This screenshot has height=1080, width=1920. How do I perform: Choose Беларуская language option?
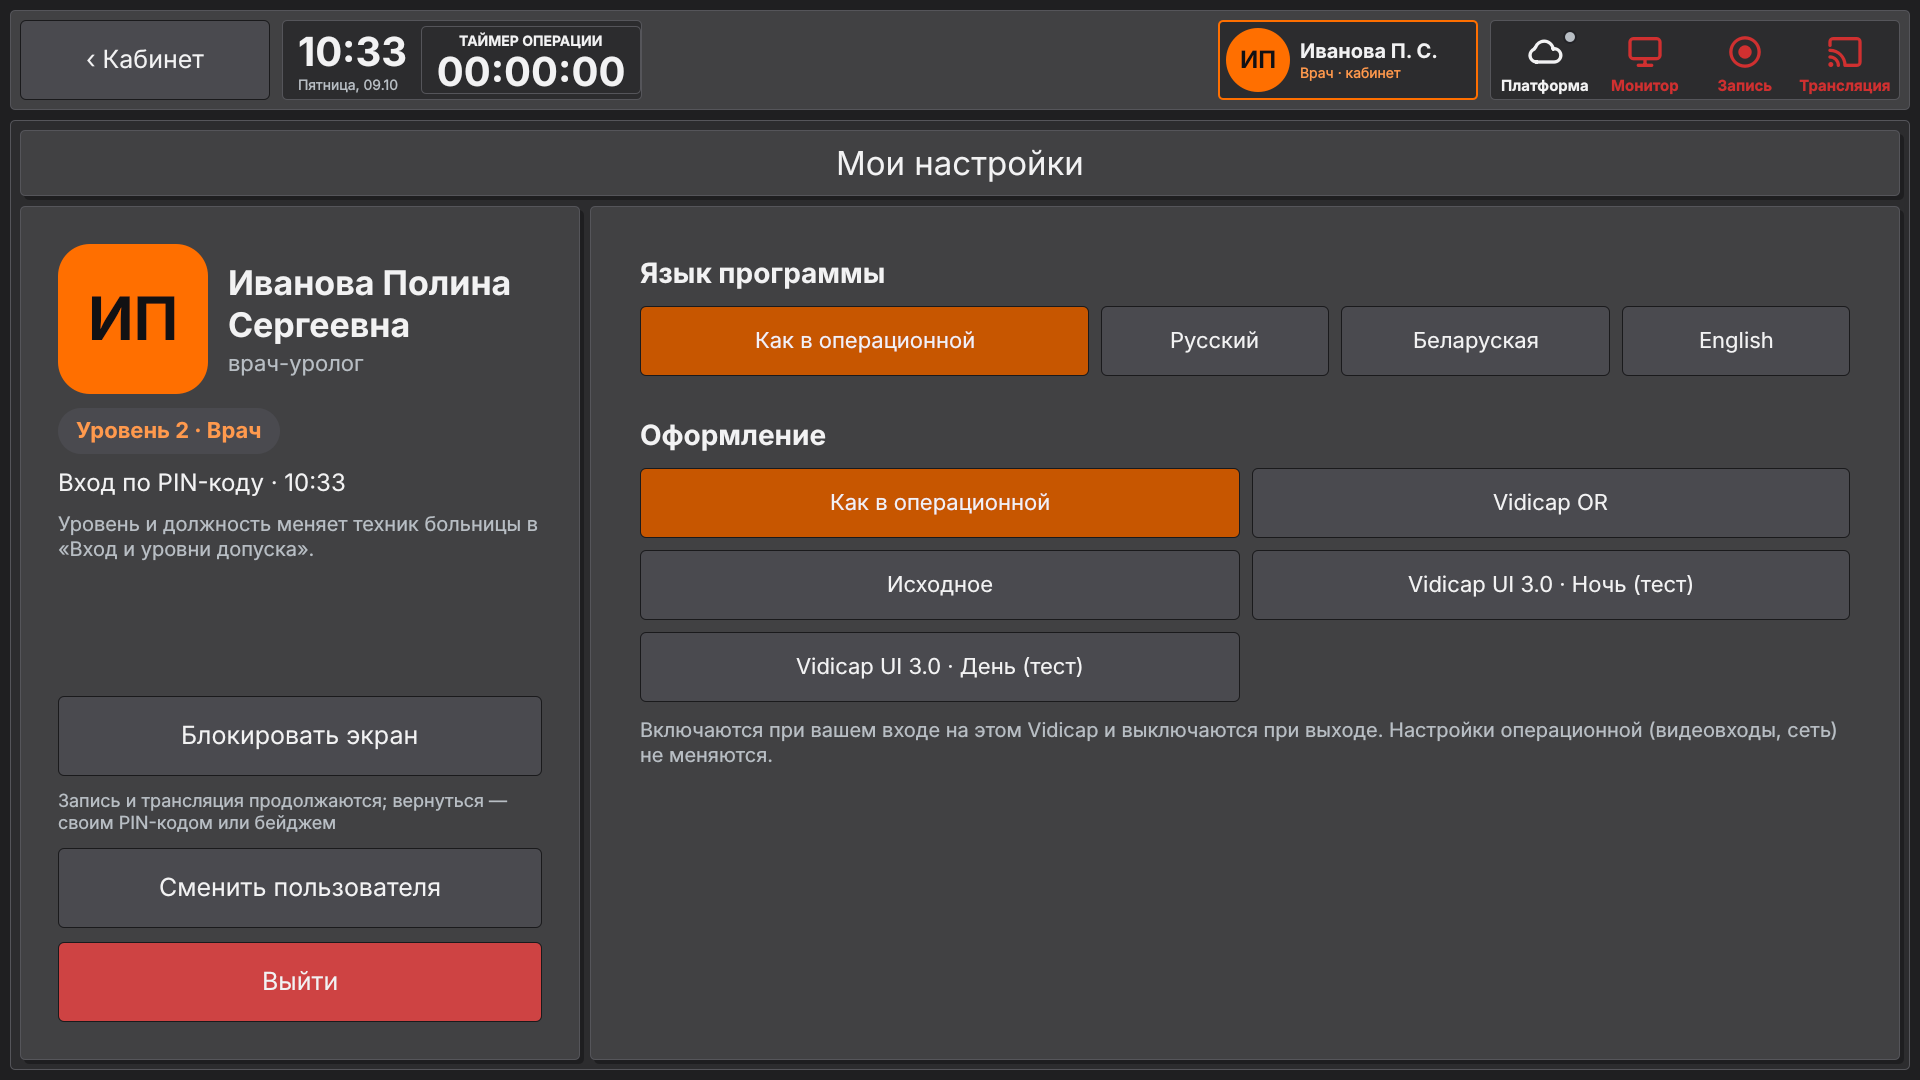point(1475,341)
